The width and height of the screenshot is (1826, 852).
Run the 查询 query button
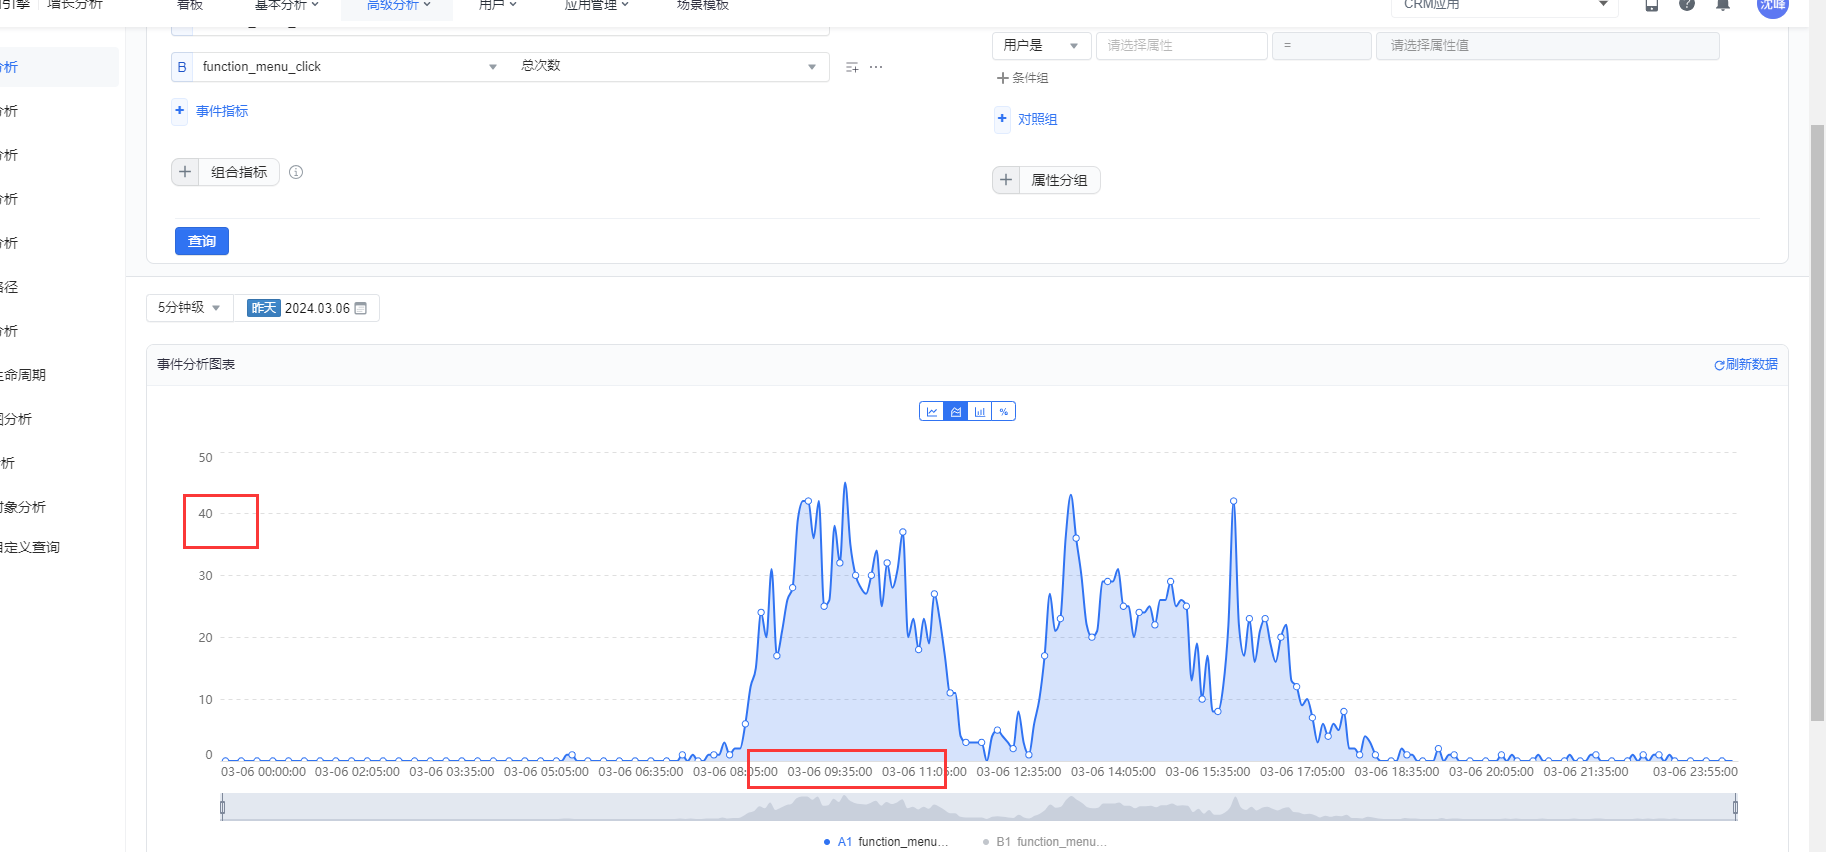pyautogui.click(x=202, y=241)
